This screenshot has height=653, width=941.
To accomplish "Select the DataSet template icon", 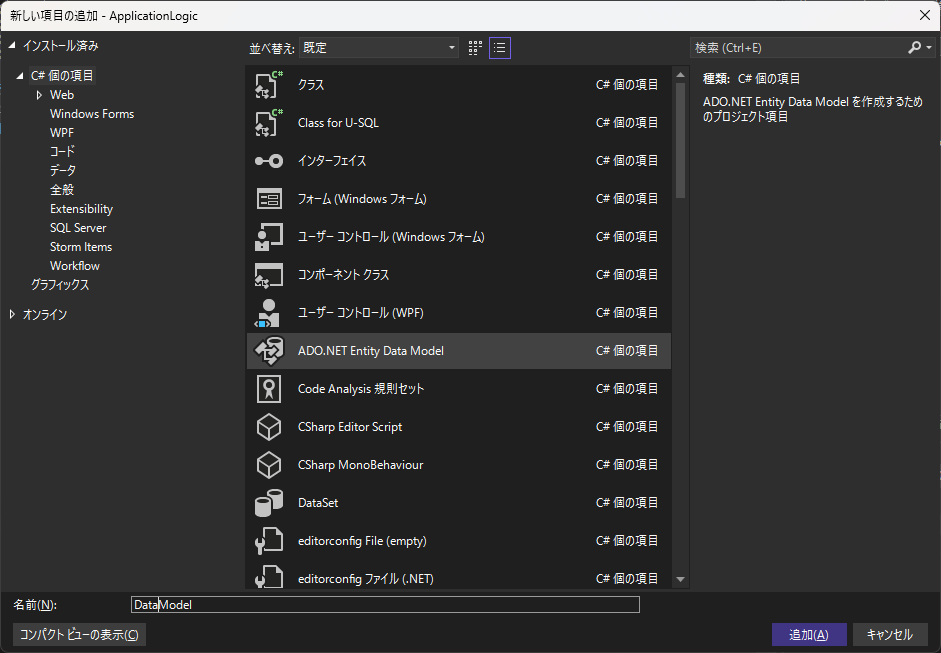I will coord(267,502).
